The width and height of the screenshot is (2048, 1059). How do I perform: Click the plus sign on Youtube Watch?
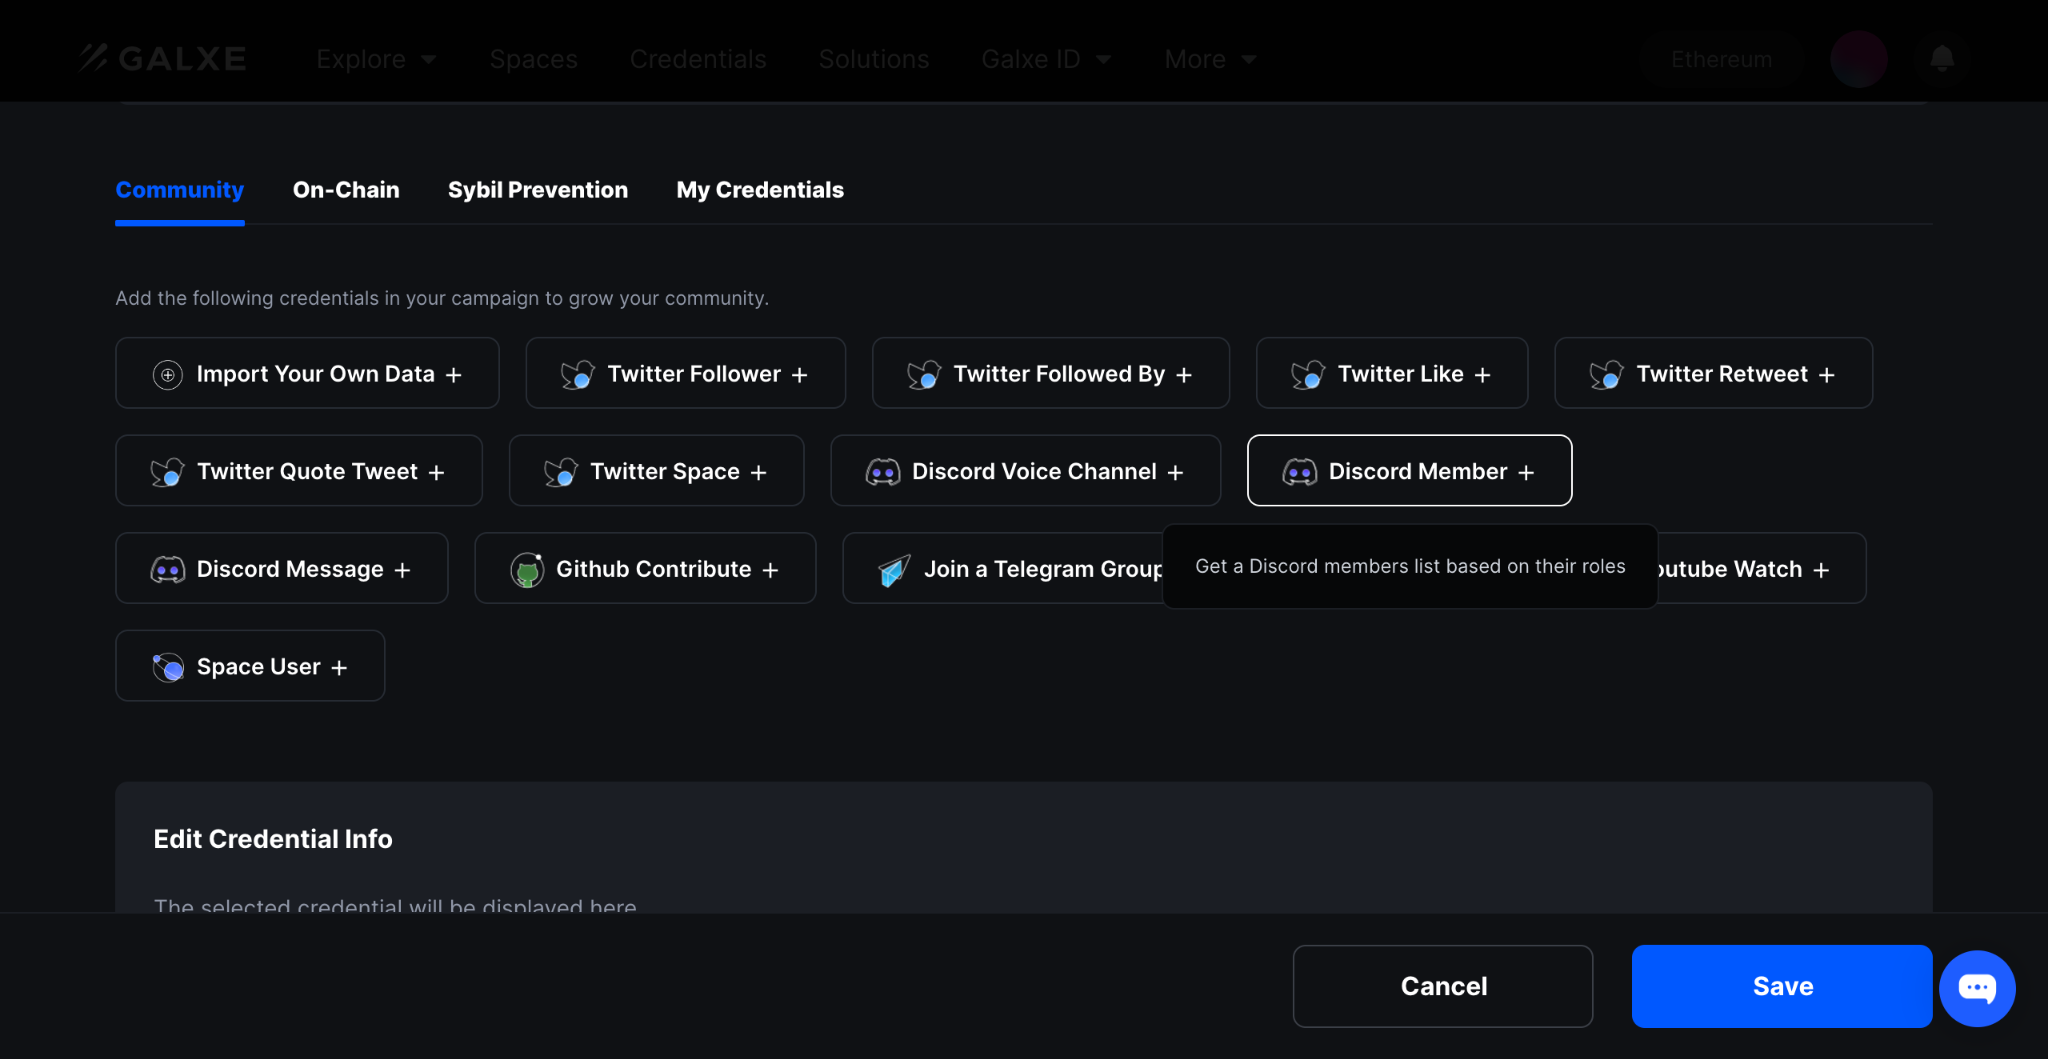(1821, 570)
